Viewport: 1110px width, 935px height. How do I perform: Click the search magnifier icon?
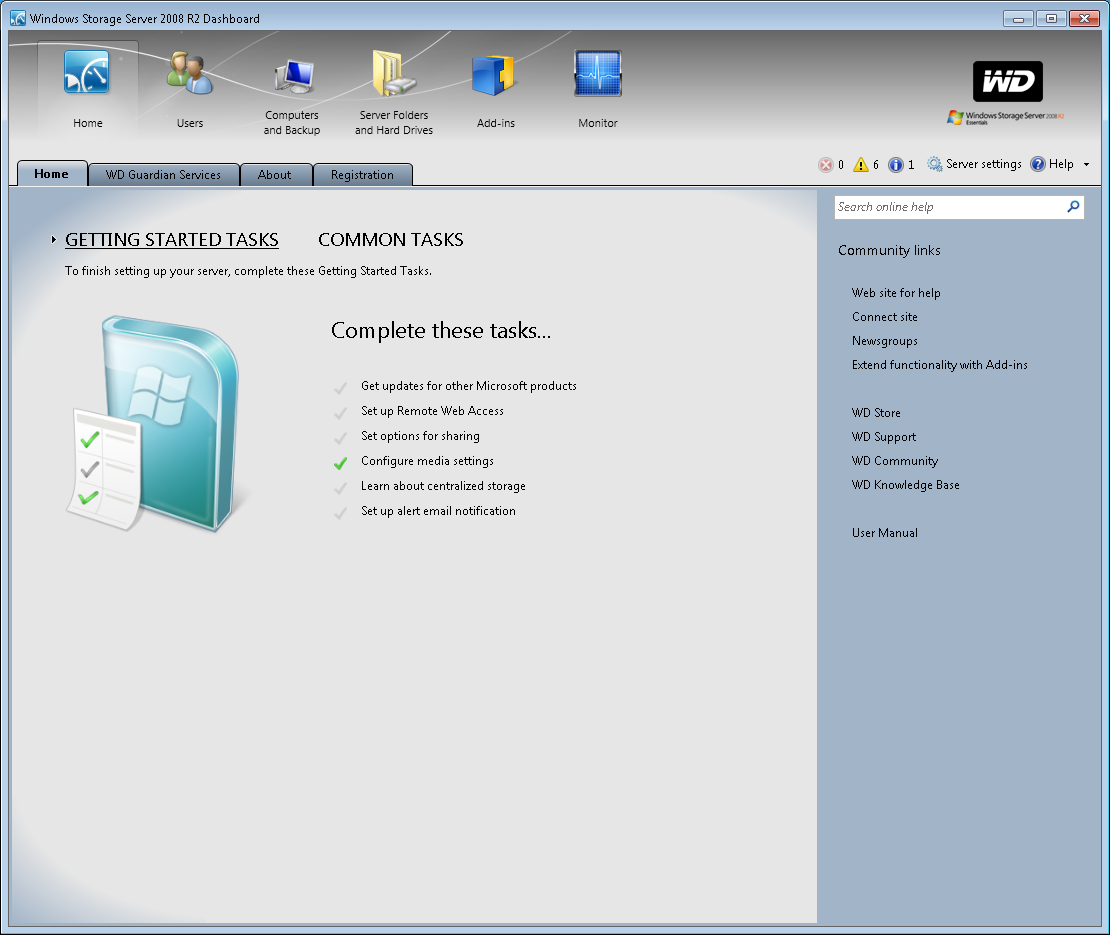pyautogui.click(x=1073, y=207)
